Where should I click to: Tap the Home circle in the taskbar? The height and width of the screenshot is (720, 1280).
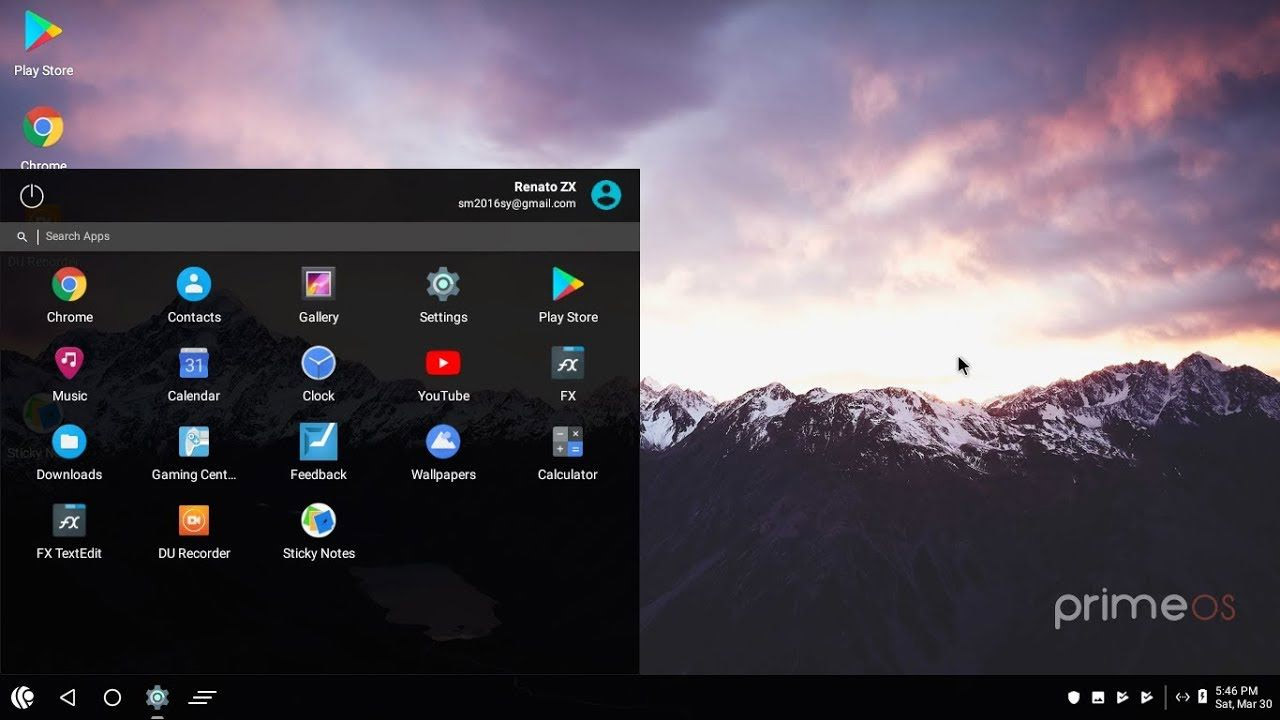point(112,697)
